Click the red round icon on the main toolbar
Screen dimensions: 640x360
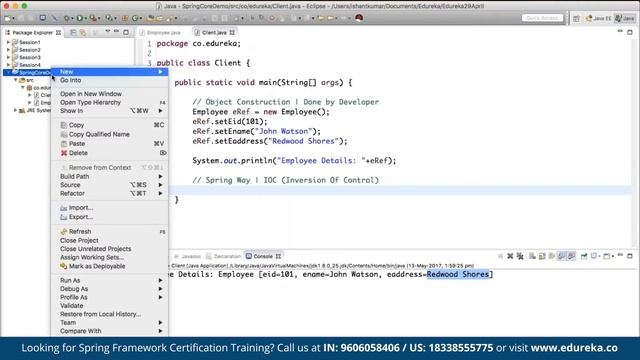point(359,18)
